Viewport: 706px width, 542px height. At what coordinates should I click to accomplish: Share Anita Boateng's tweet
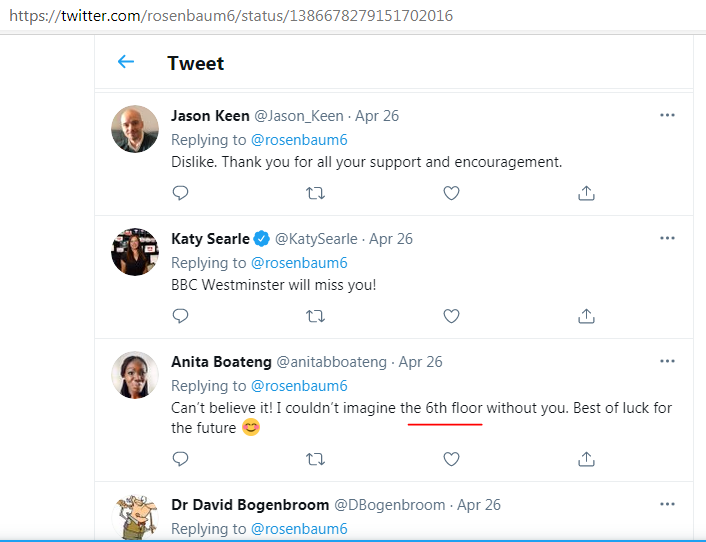(x=586, y=459)
